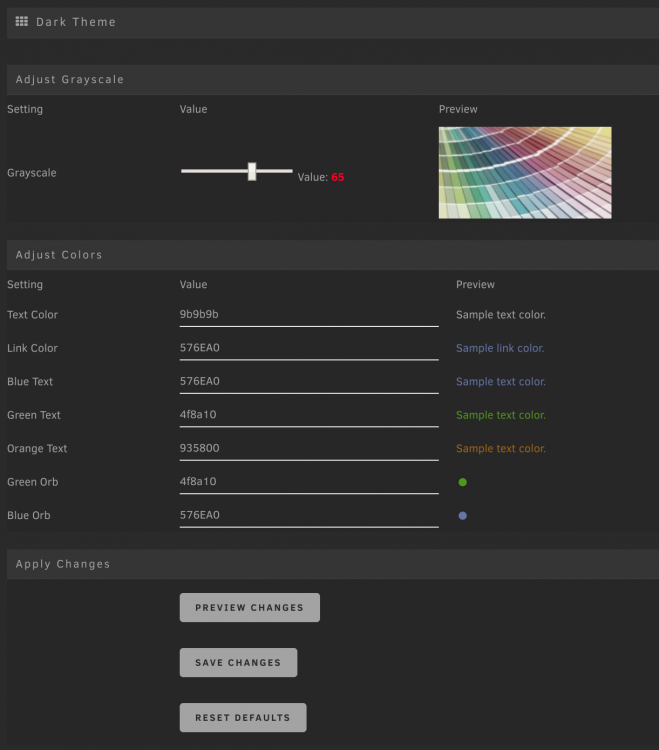659x750 pixels.
Task: Click the Blue Orb setting label
Action: click(28, 516)
